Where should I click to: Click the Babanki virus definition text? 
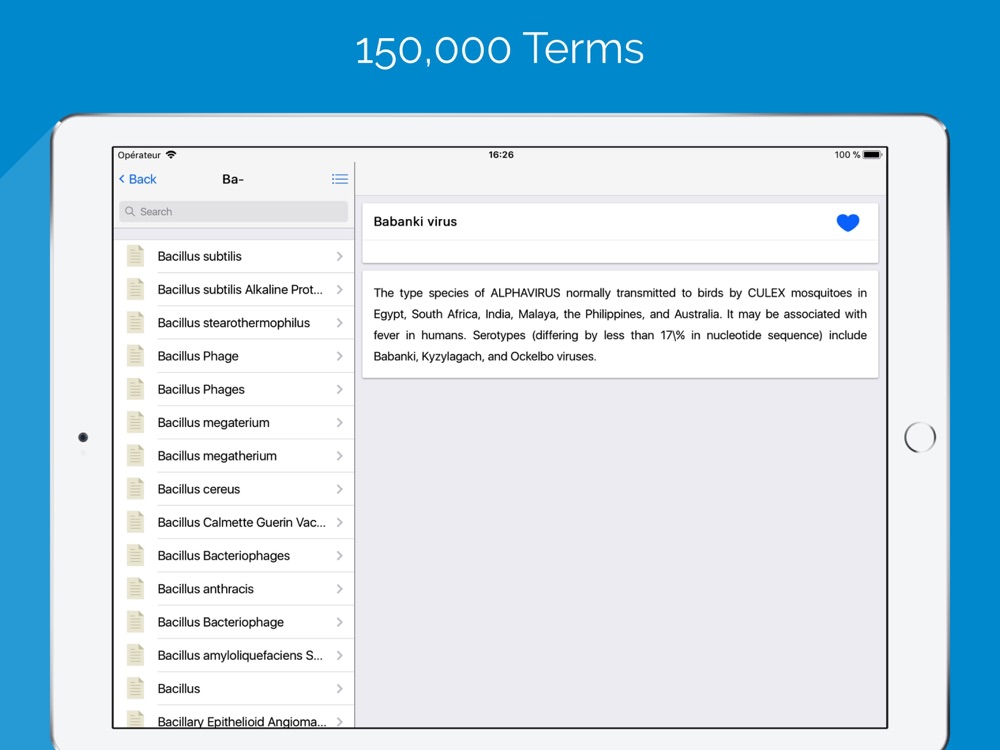click(620, 325)
